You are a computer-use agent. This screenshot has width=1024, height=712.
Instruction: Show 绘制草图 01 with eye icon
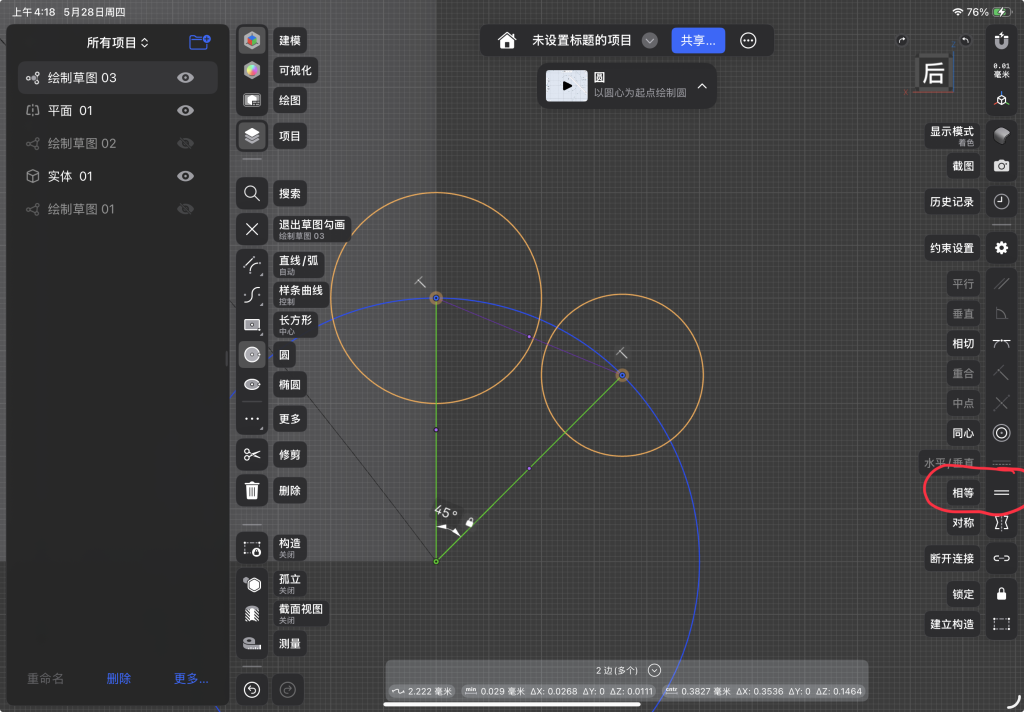pyautogui.click(x=185, y=209)
